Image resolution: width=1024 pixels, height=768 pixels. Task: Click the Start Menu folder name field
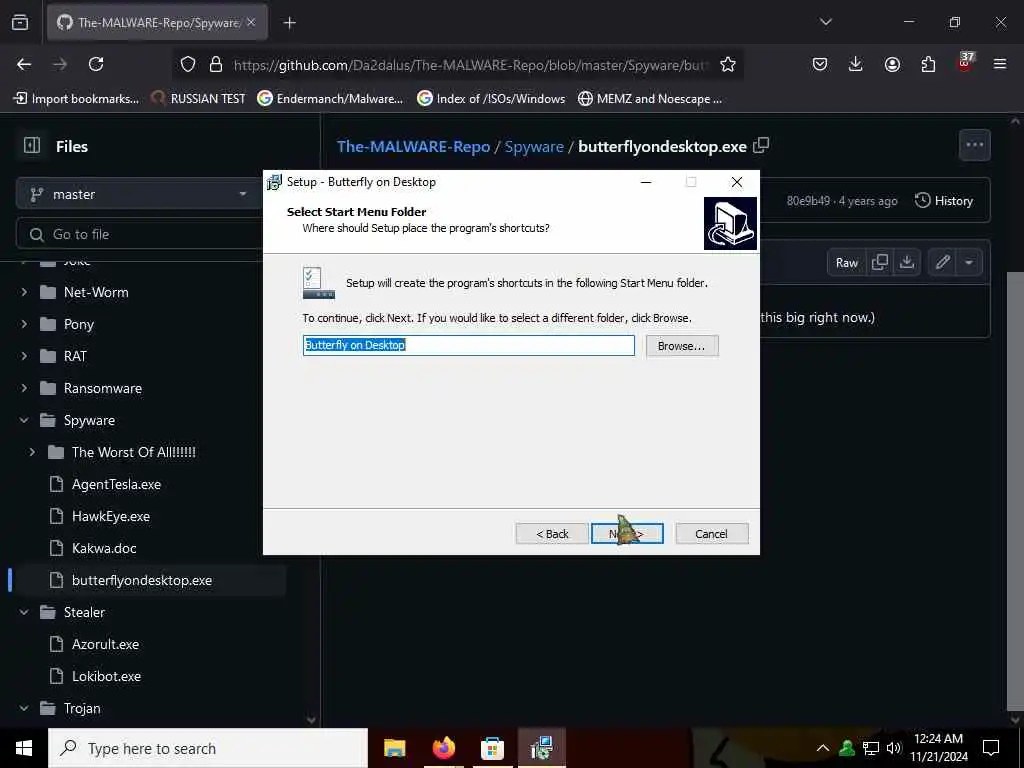pos(469,345)
